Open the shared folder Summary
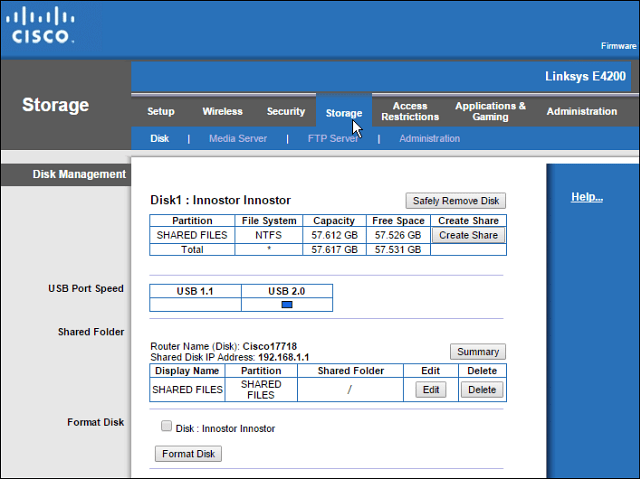Screen dimensions: 640x479 pyautogui.click(x=478, y=352)
